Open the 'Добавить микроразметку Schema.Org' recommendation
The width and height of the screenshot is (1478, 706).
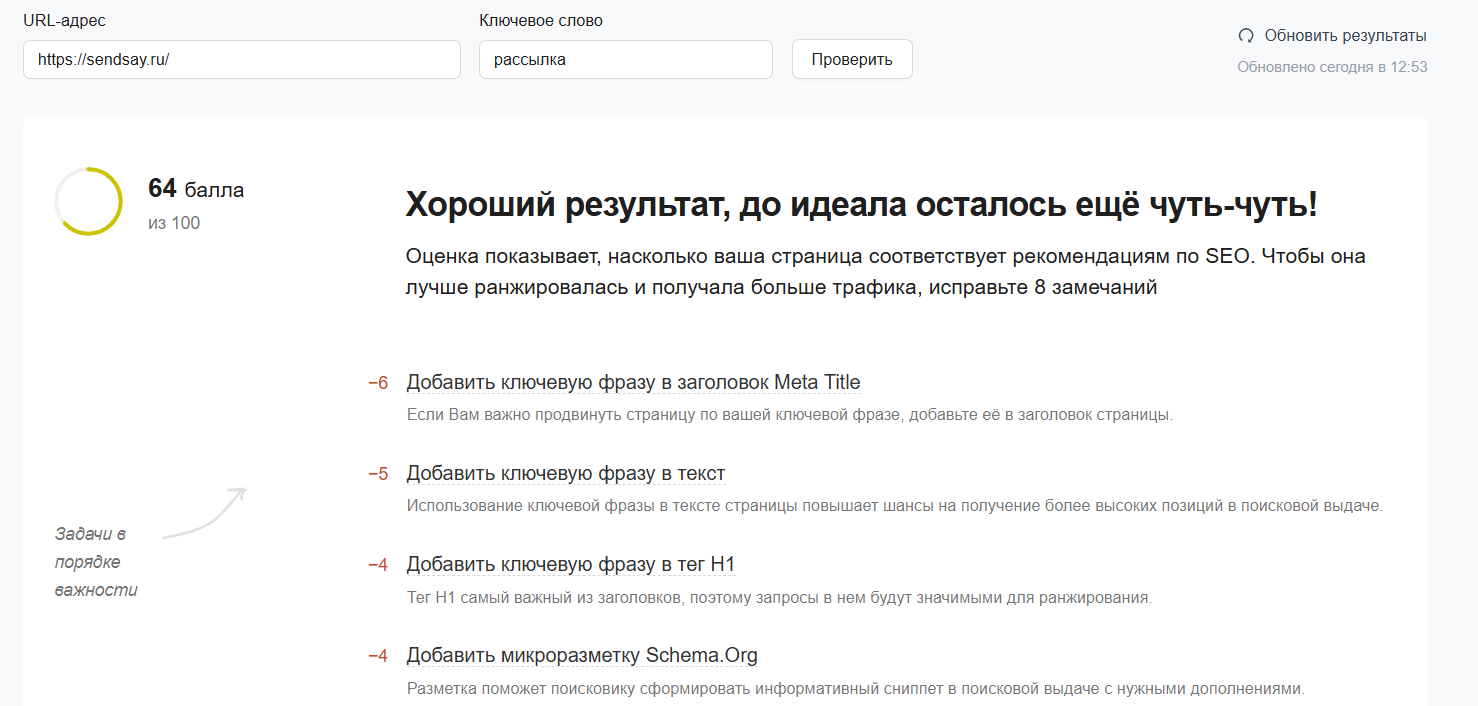point(582,654)
